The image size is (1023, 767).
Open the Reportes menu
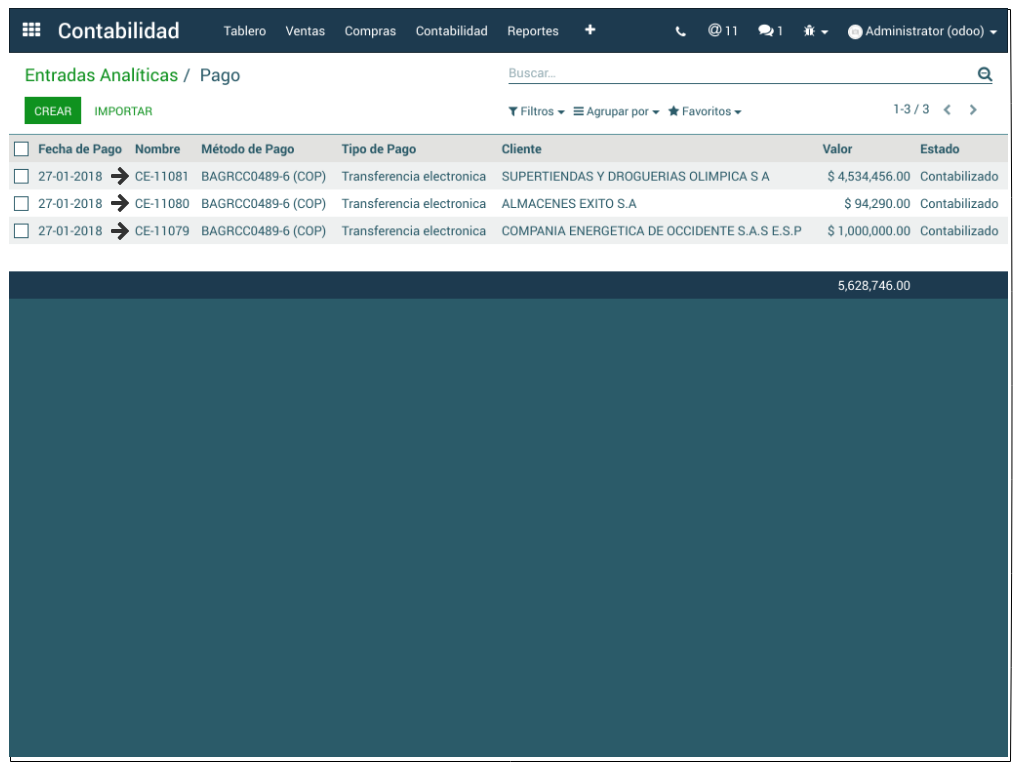click(x=532, y=31)
